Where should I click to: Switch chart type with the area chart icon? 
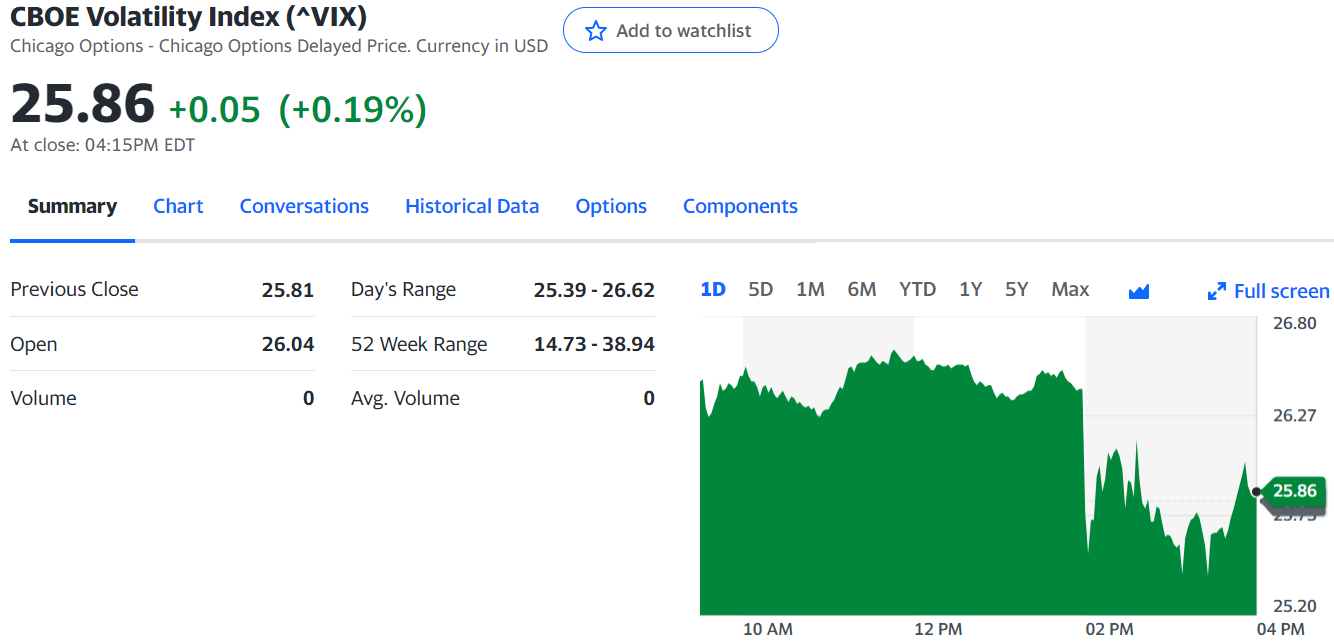pyautogui.click(x=1138, y=291)
